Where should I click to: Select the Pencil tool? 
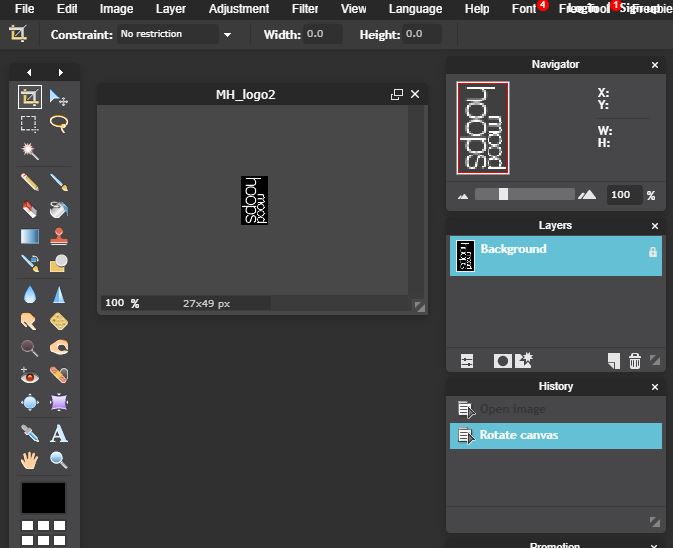30,183
